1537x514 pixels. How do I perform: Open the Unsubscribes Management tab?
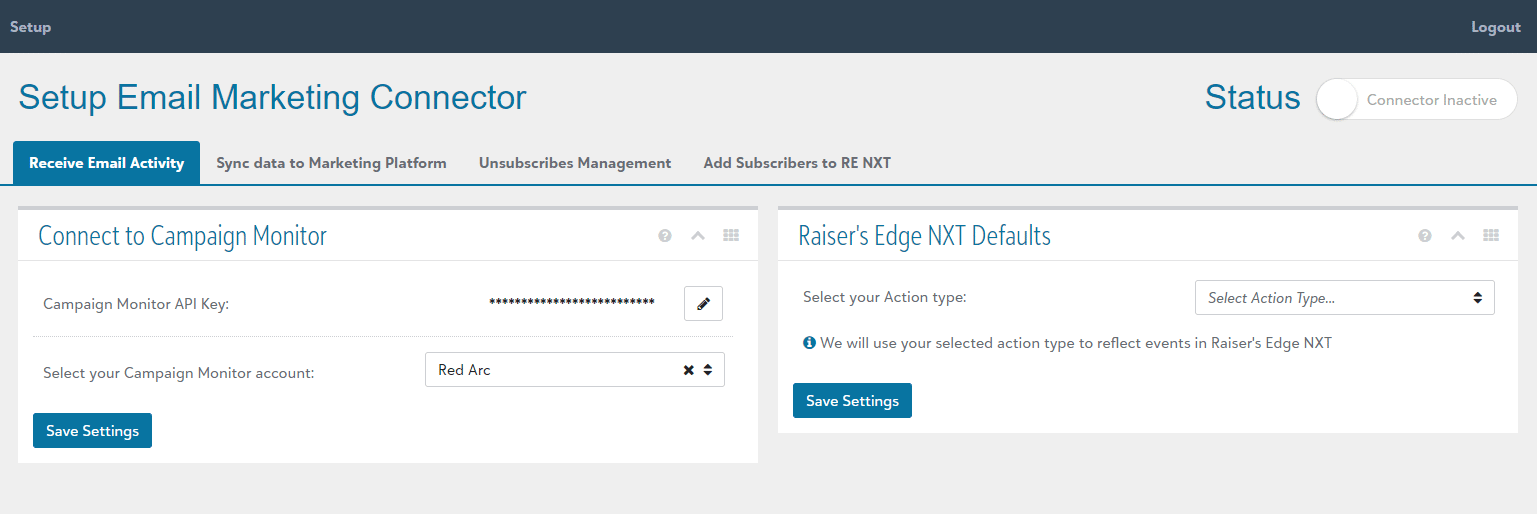pos(575,163)
